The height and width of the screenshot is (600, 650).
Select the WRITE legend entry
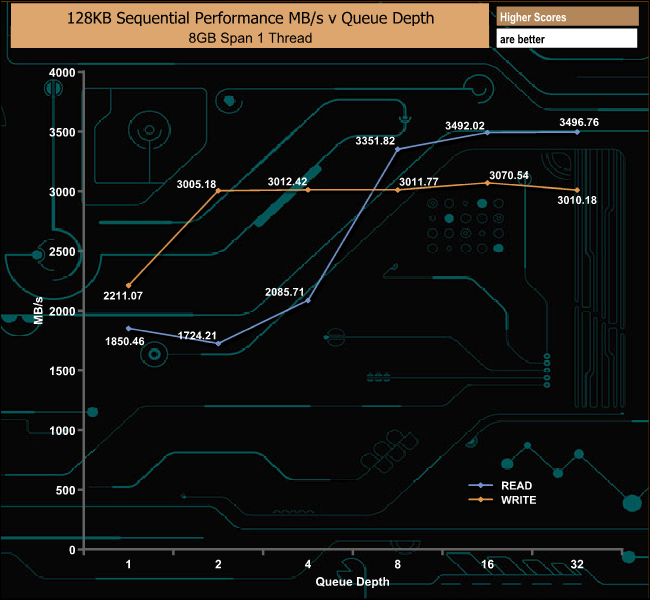click(x=502, y=500)
